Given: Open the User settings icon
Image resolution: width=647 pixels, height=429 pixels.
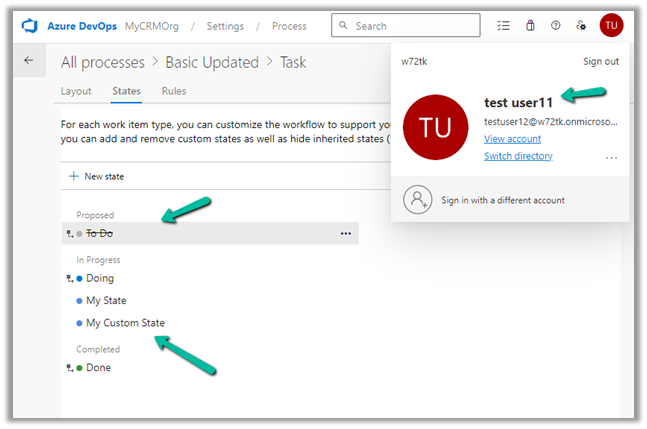Looking at the screenshot, I should point(581,26).
